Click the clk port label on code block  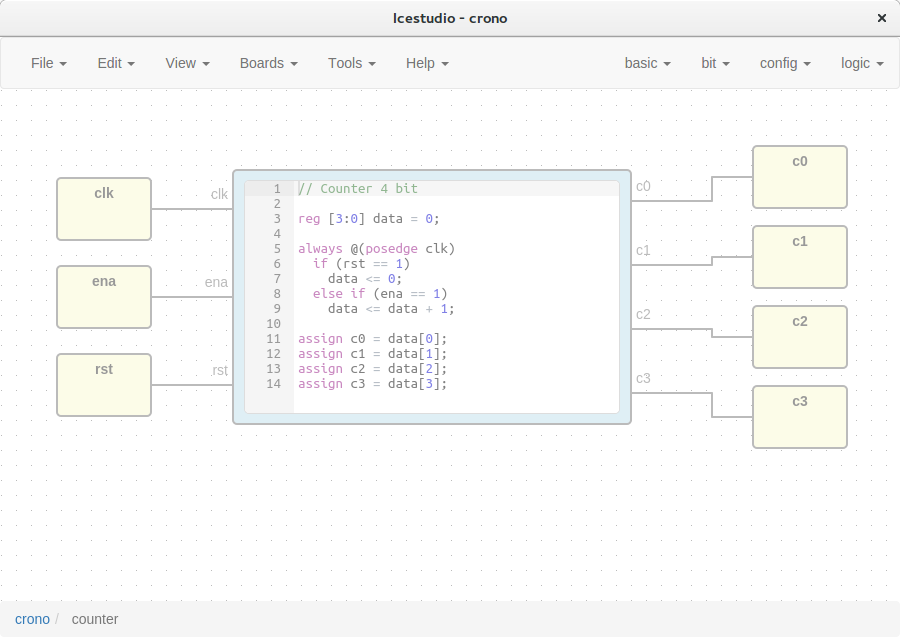point(219,195)
